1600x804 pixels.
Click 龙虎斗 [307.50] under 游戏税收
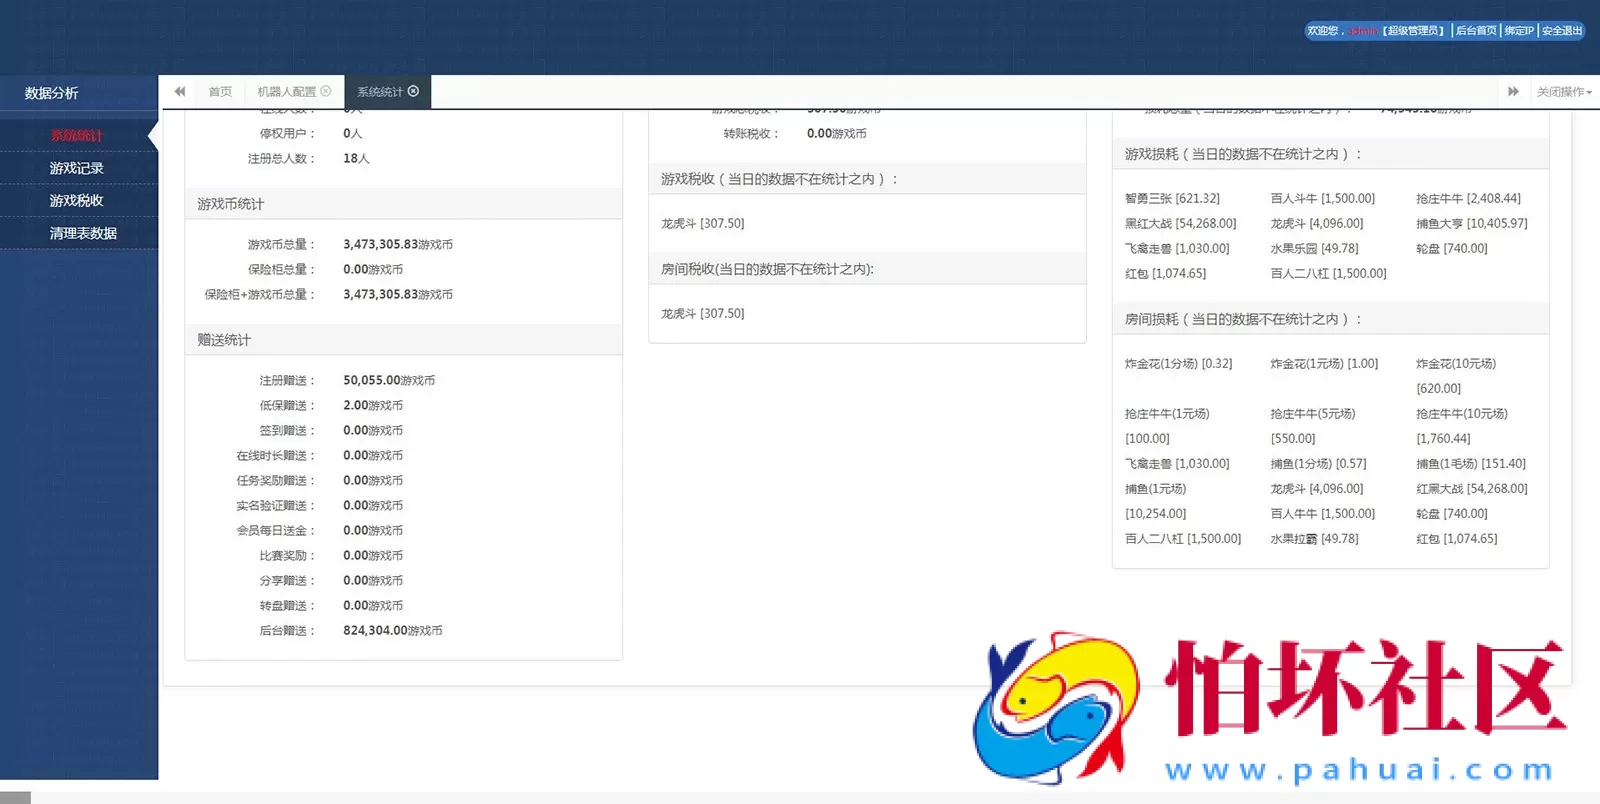(x=703, y=223)
